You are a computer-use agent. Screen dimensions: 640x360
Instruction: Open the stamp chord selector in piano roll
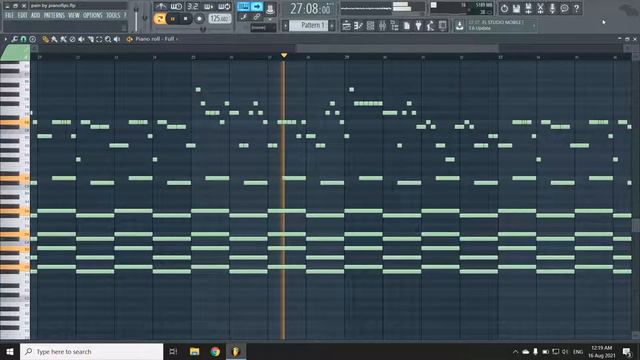tap(32, 39)
